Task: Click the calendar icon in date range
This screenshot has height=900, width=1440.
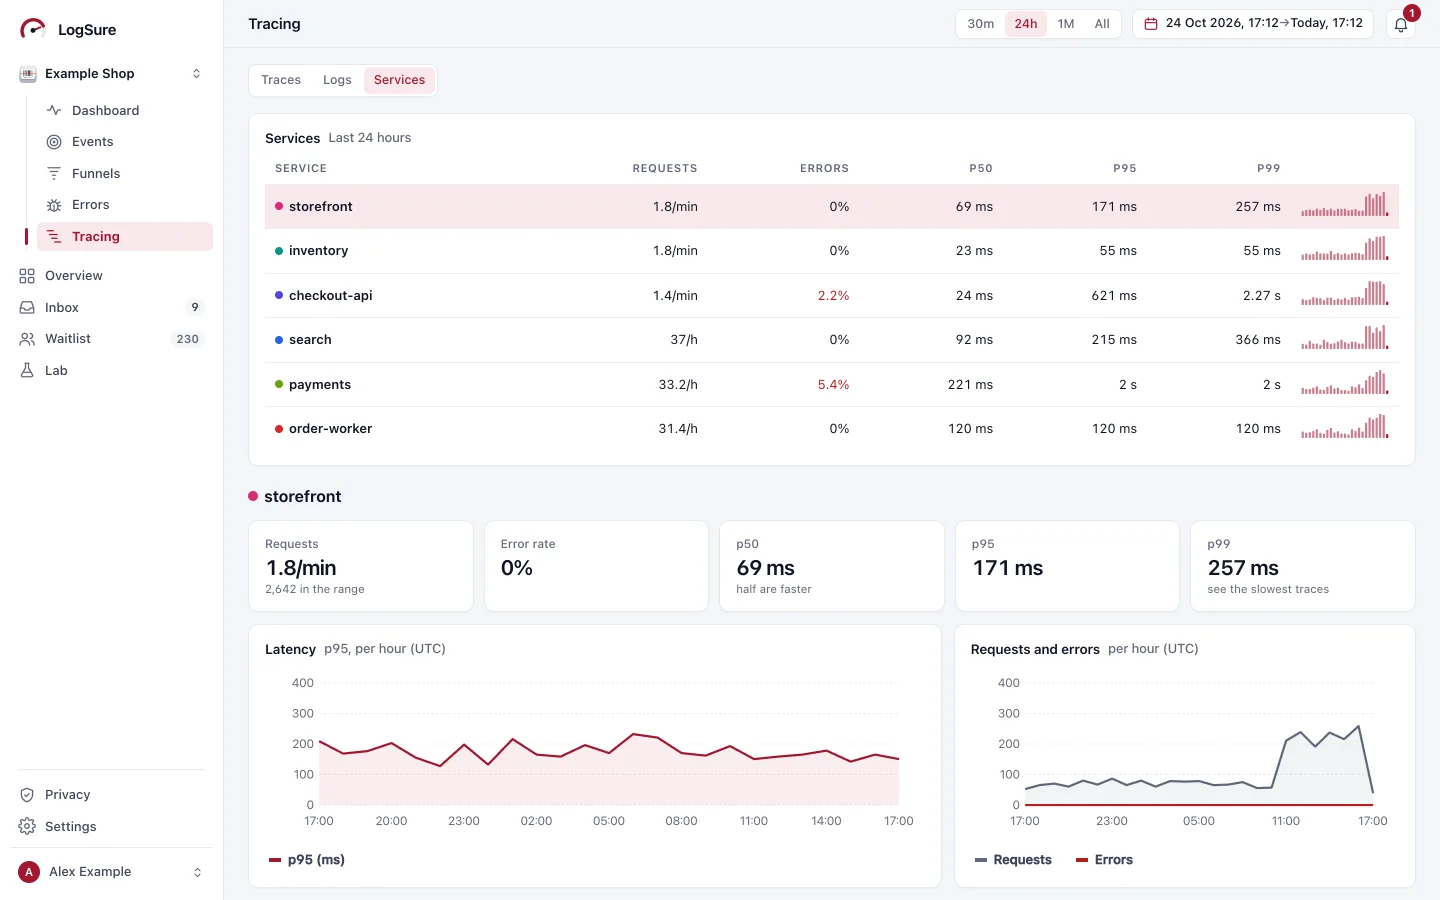Action: [x=1151, y=24]
